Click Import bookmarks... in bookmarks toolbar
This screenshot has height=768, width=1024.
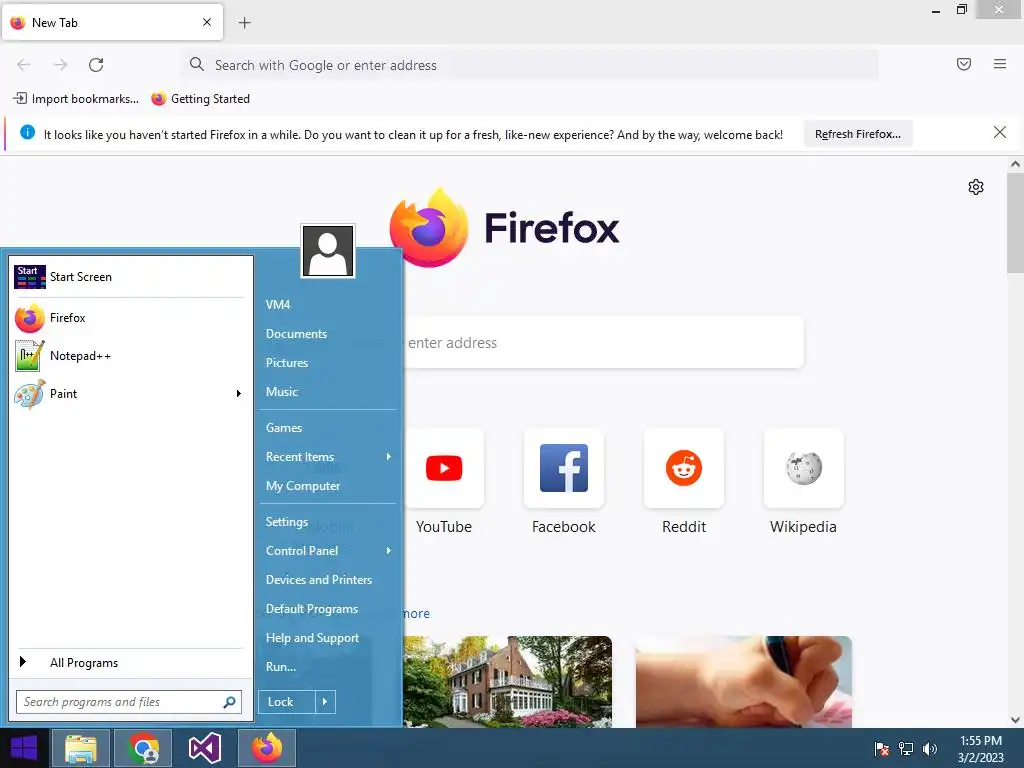[76, 99]
